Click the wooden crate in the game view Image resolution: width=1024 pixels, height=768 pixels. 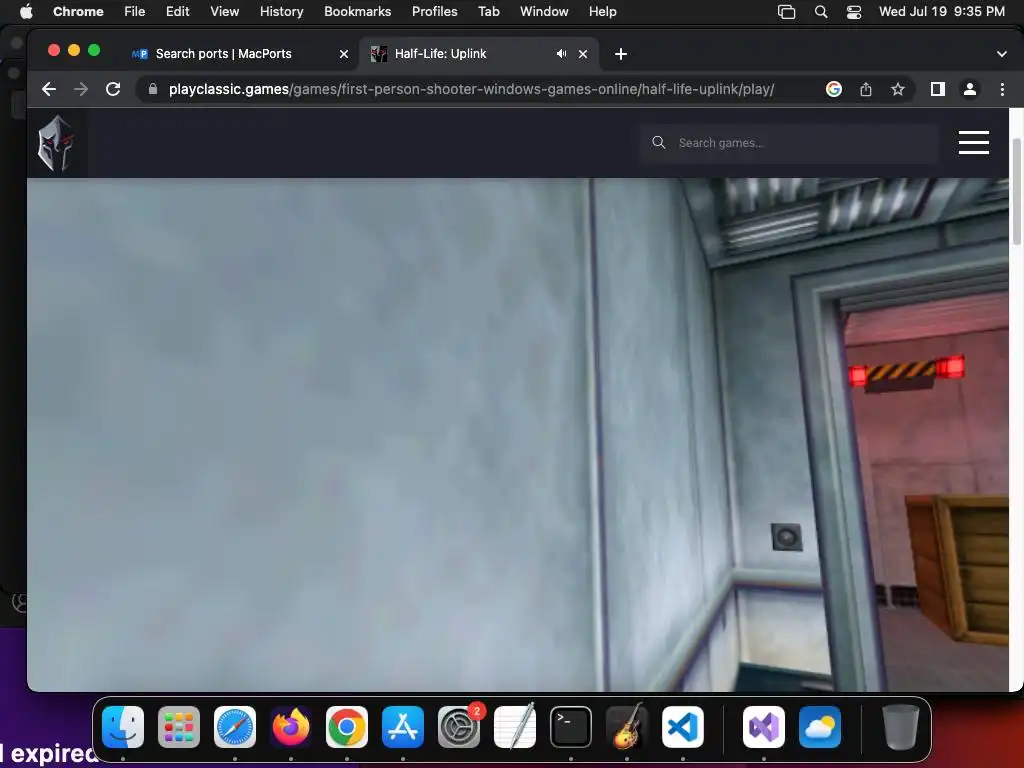[958, 568]
